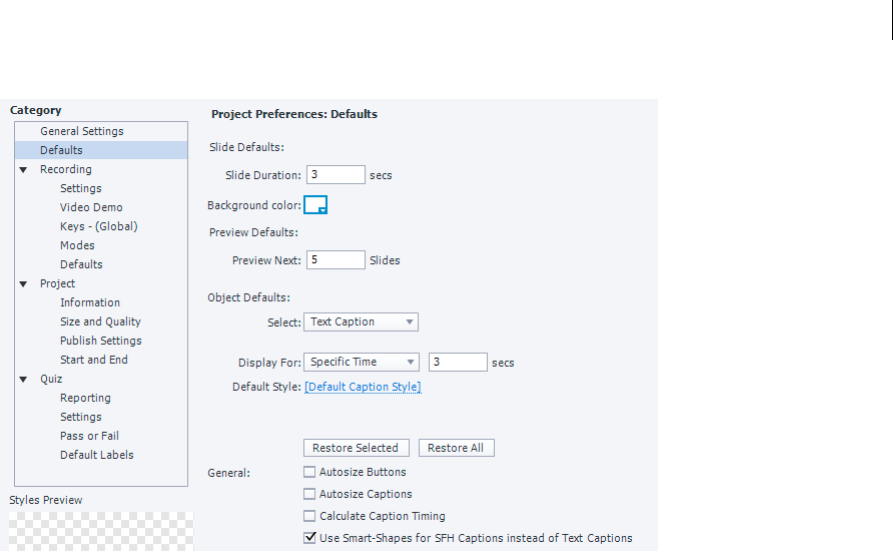Open the Background color swatch

(316, 205)
